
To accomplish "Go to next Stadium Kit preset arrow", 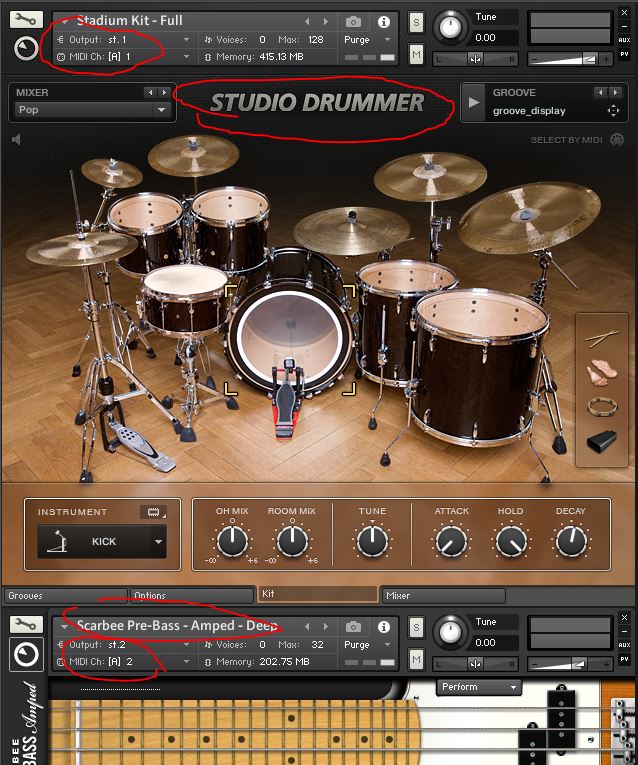I will [x=326, y=21].
